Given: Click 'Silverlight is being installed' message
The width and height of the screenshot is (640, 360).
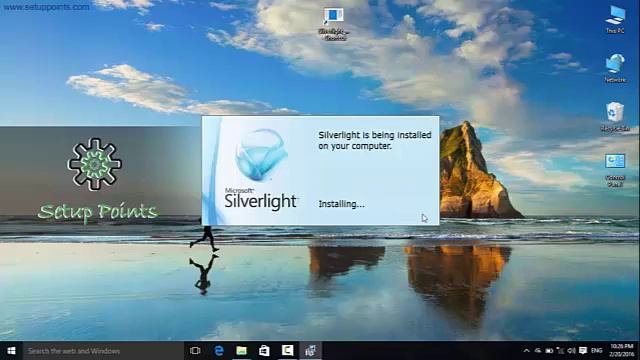Looking at the screenshot, I should click(x=375, y=140).
